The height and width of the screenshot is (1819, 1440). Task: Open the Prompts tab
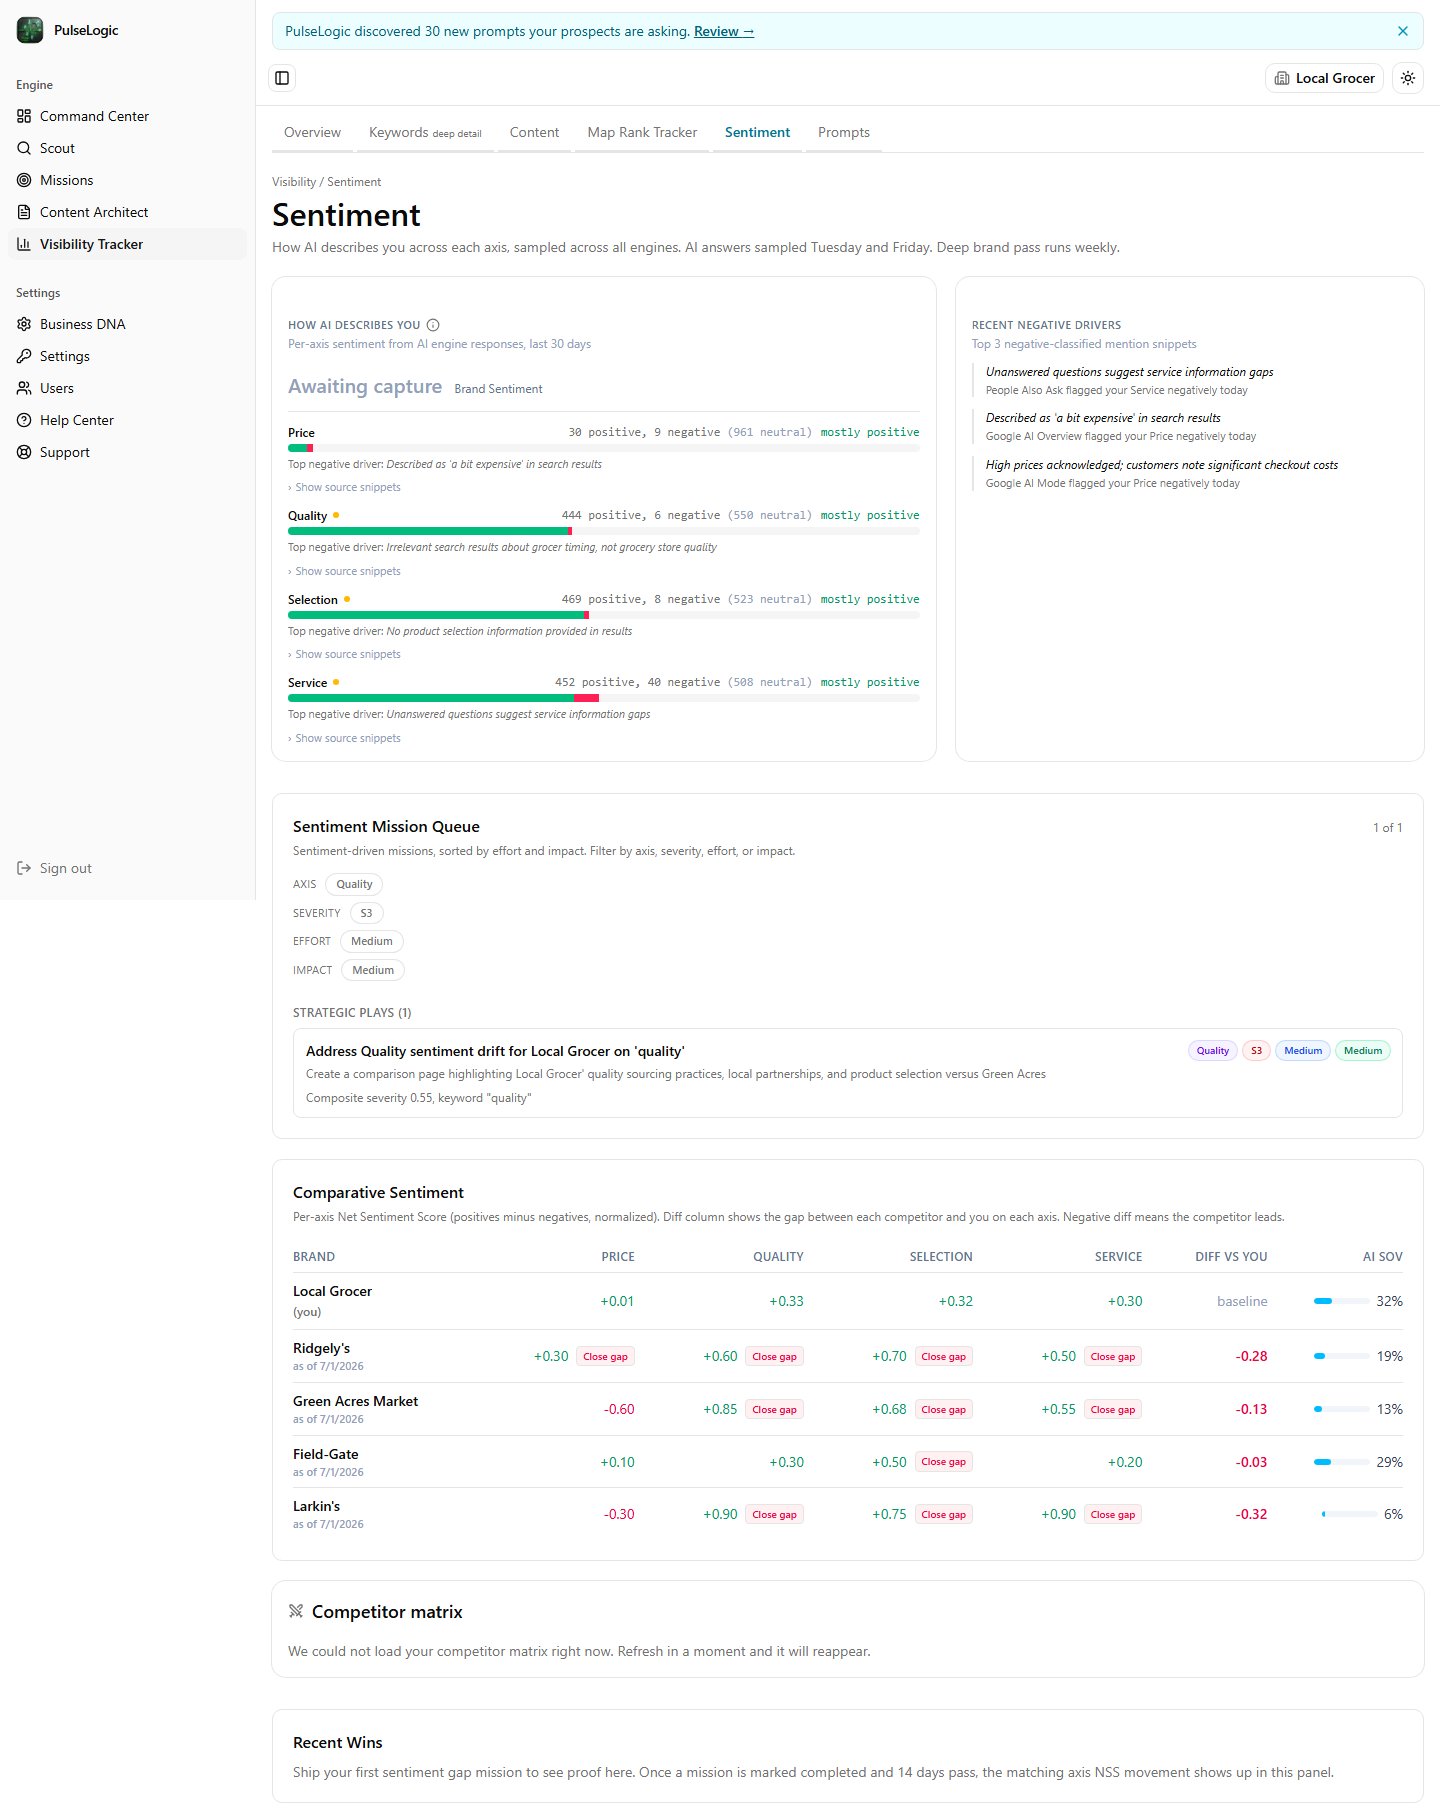(844, 132)
